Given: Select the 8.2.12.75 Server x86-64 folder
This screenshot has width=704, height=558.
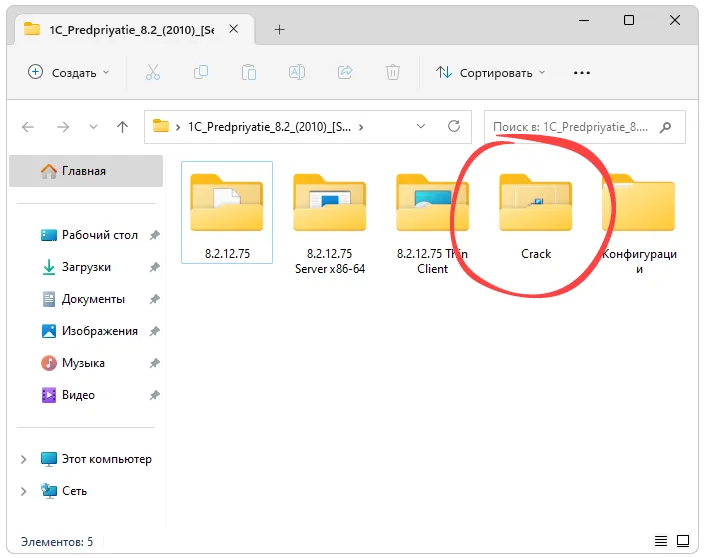Looking at the screenshot, I should 330,223.
